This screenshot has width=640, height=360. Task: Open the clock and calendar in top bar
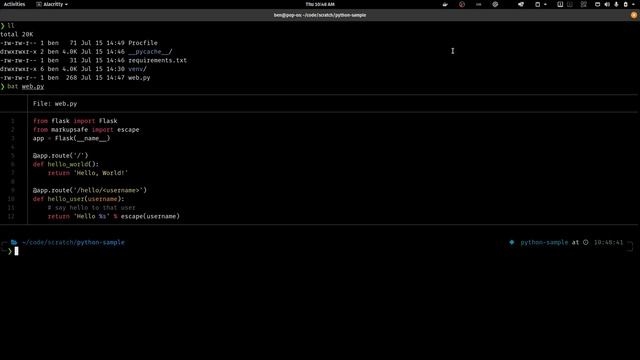pos(320,4)
